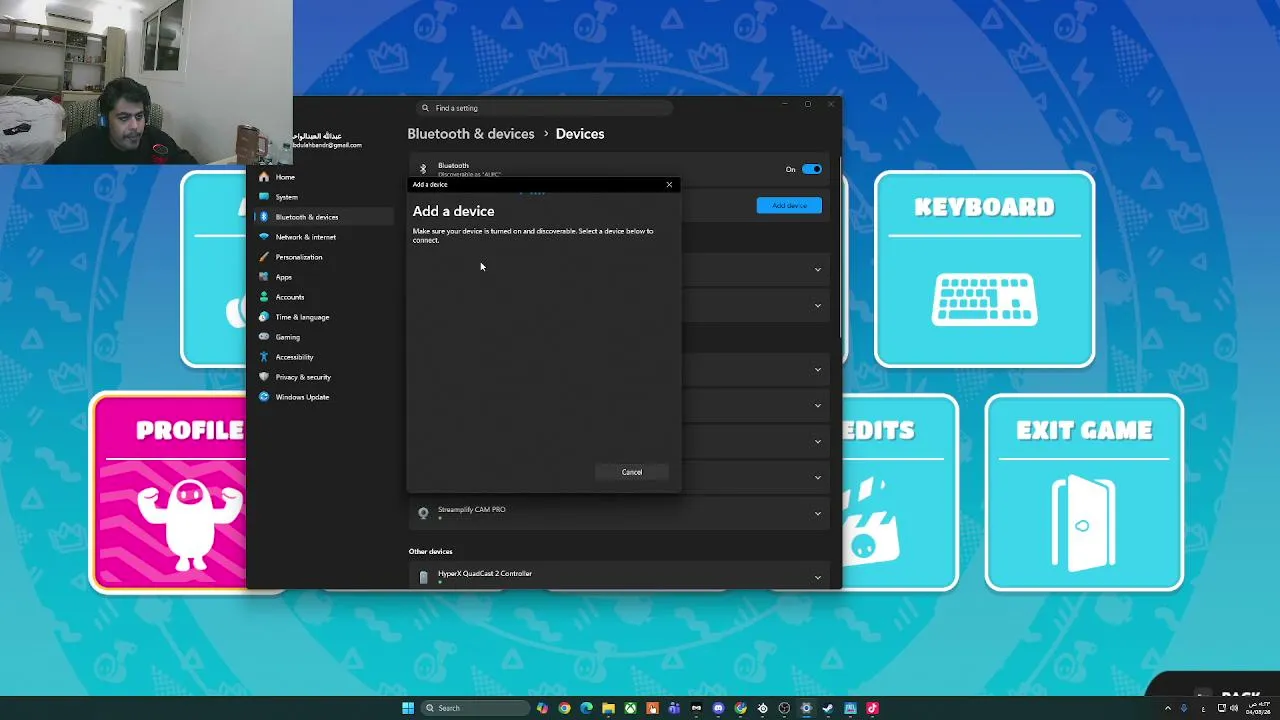Image resolution: width=1280 pixels, height=720 pixels.
Task: Open the network icon in system tray
Action: tap(1221, 708)
